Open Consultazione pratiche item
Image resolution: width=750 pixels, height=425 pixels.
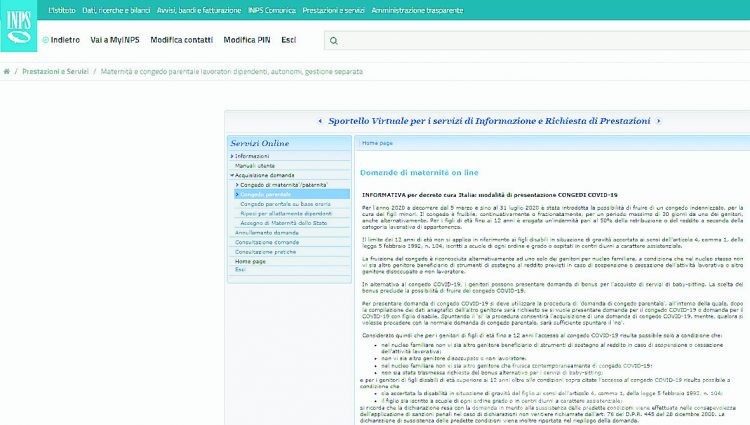265,252
